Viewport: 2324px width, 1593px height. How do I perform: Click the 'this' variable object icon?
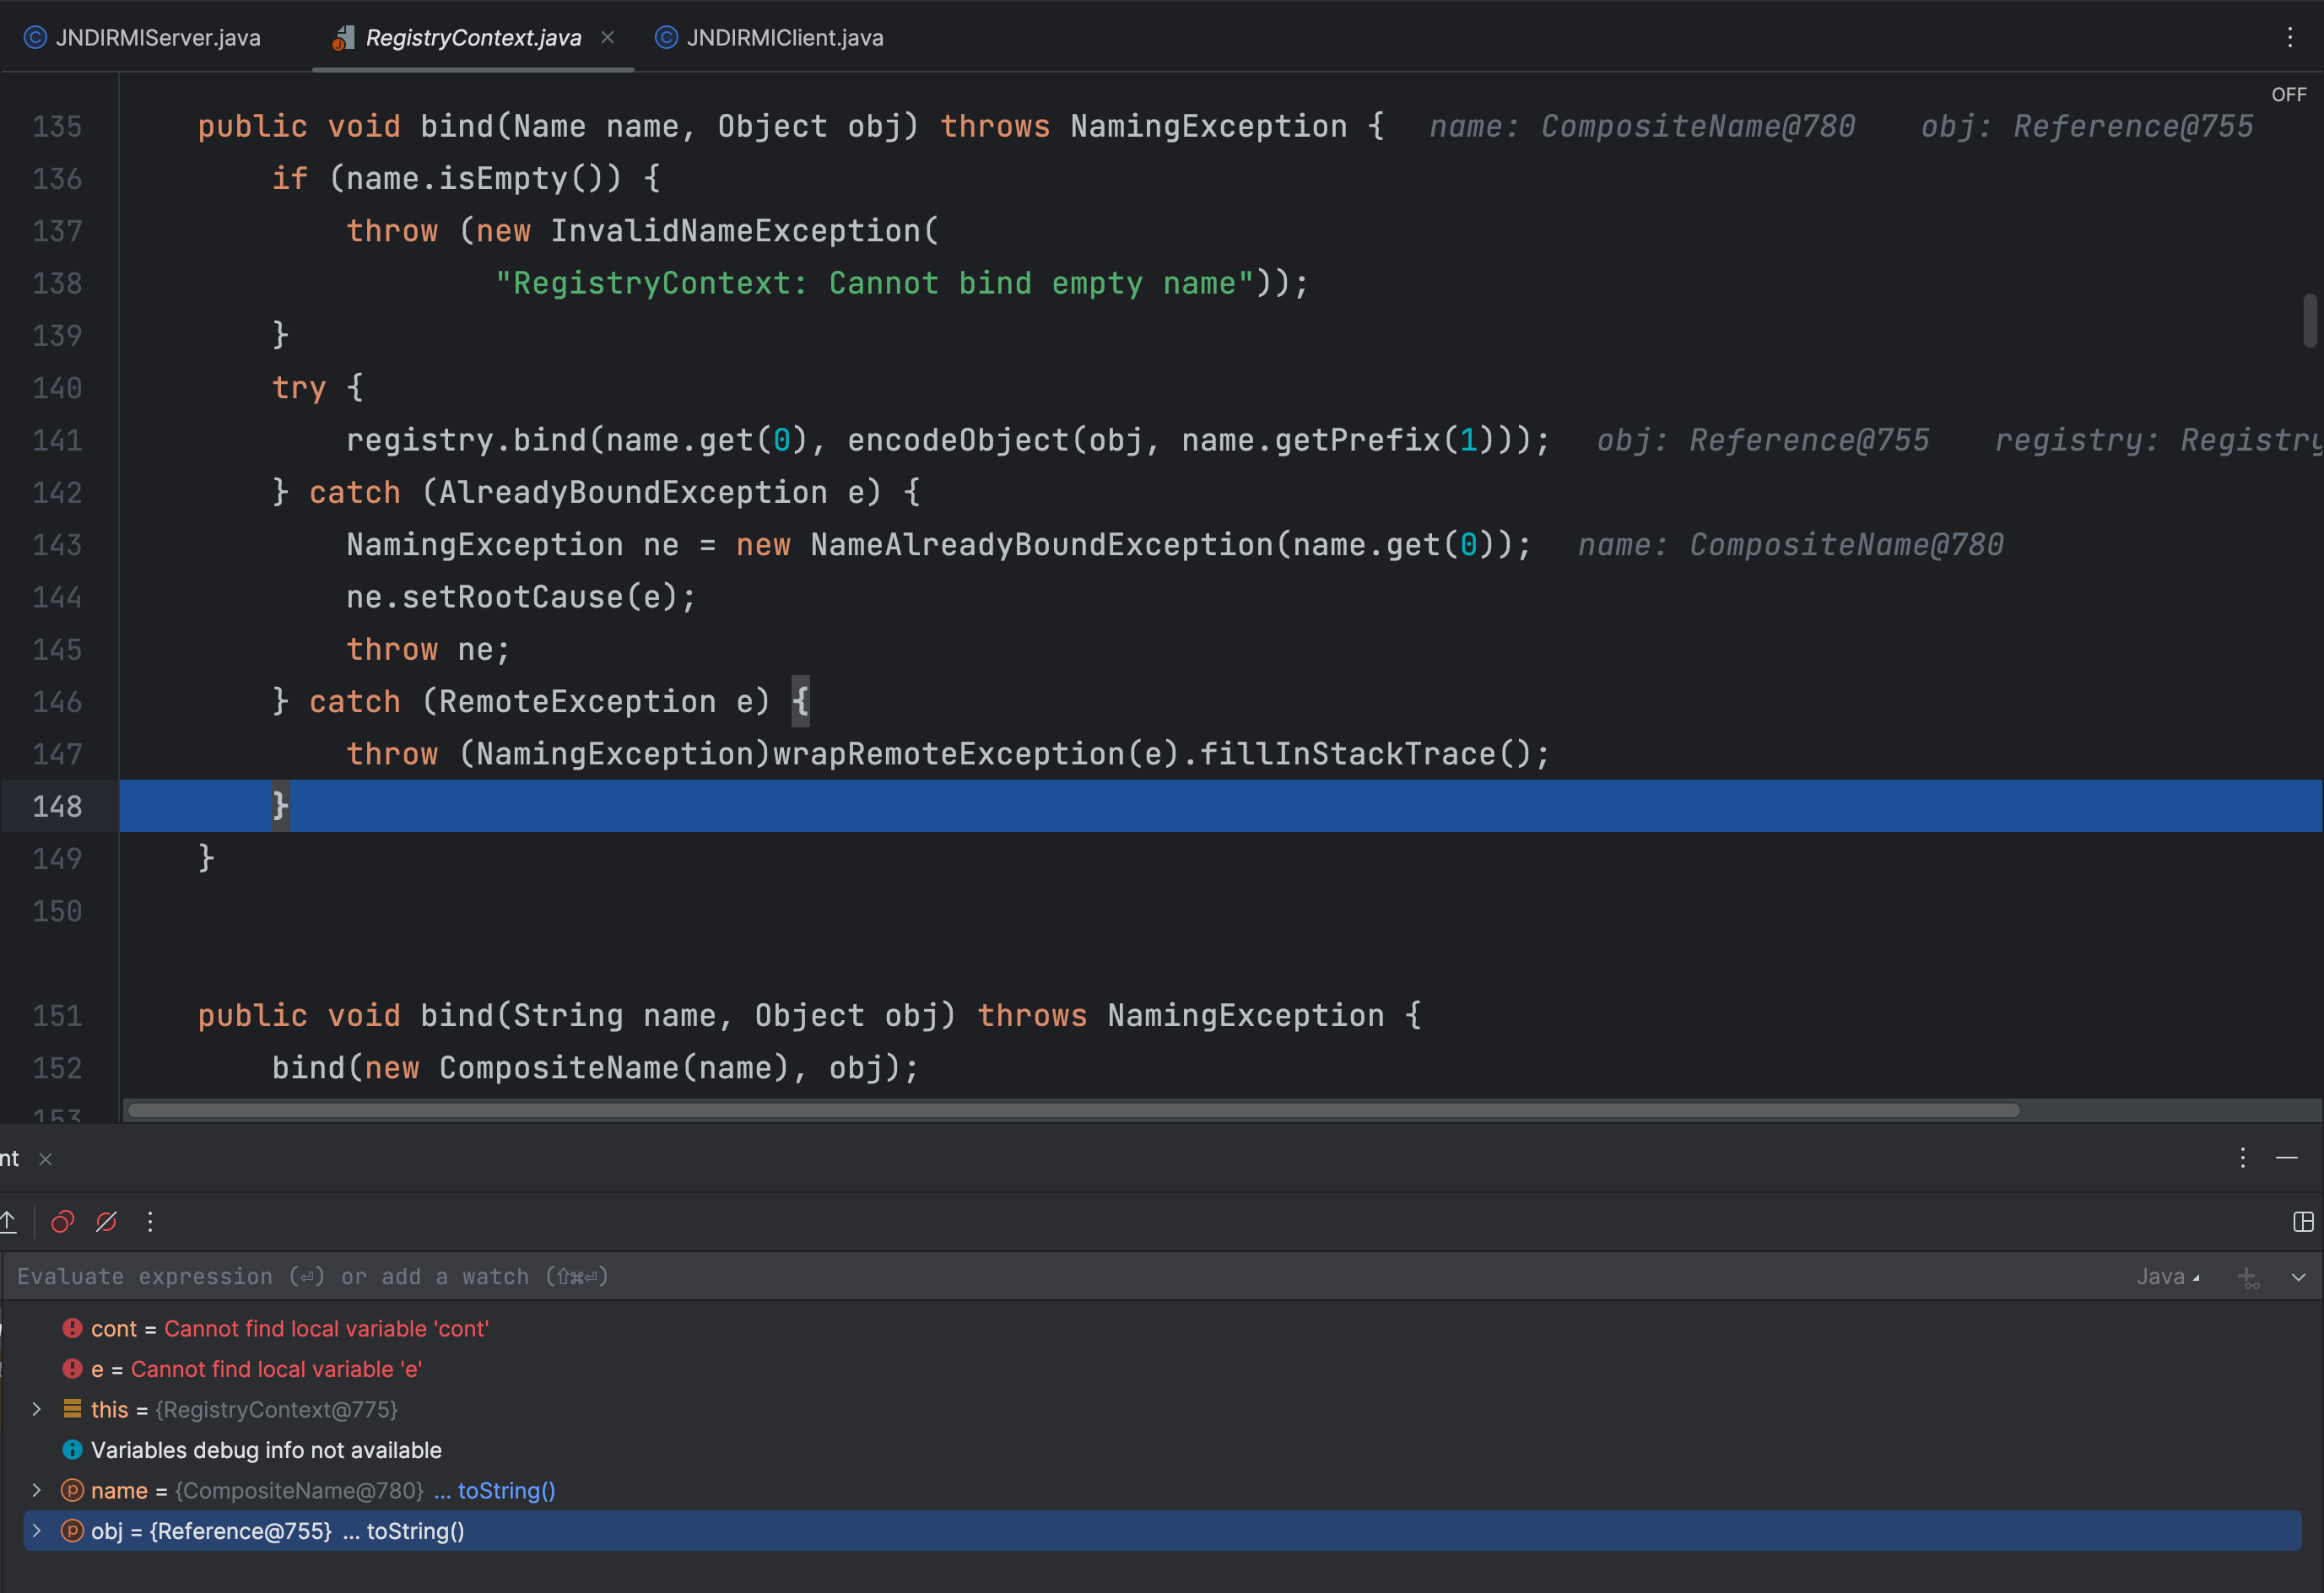tap(72, 1408)
